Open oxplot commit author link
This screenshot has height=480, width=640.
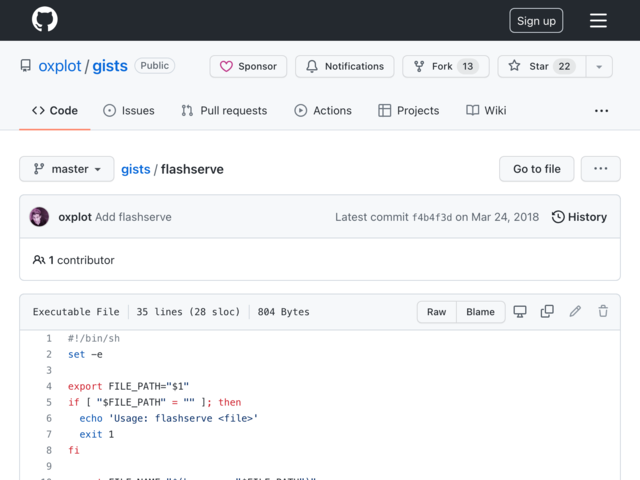click(75, 217)
